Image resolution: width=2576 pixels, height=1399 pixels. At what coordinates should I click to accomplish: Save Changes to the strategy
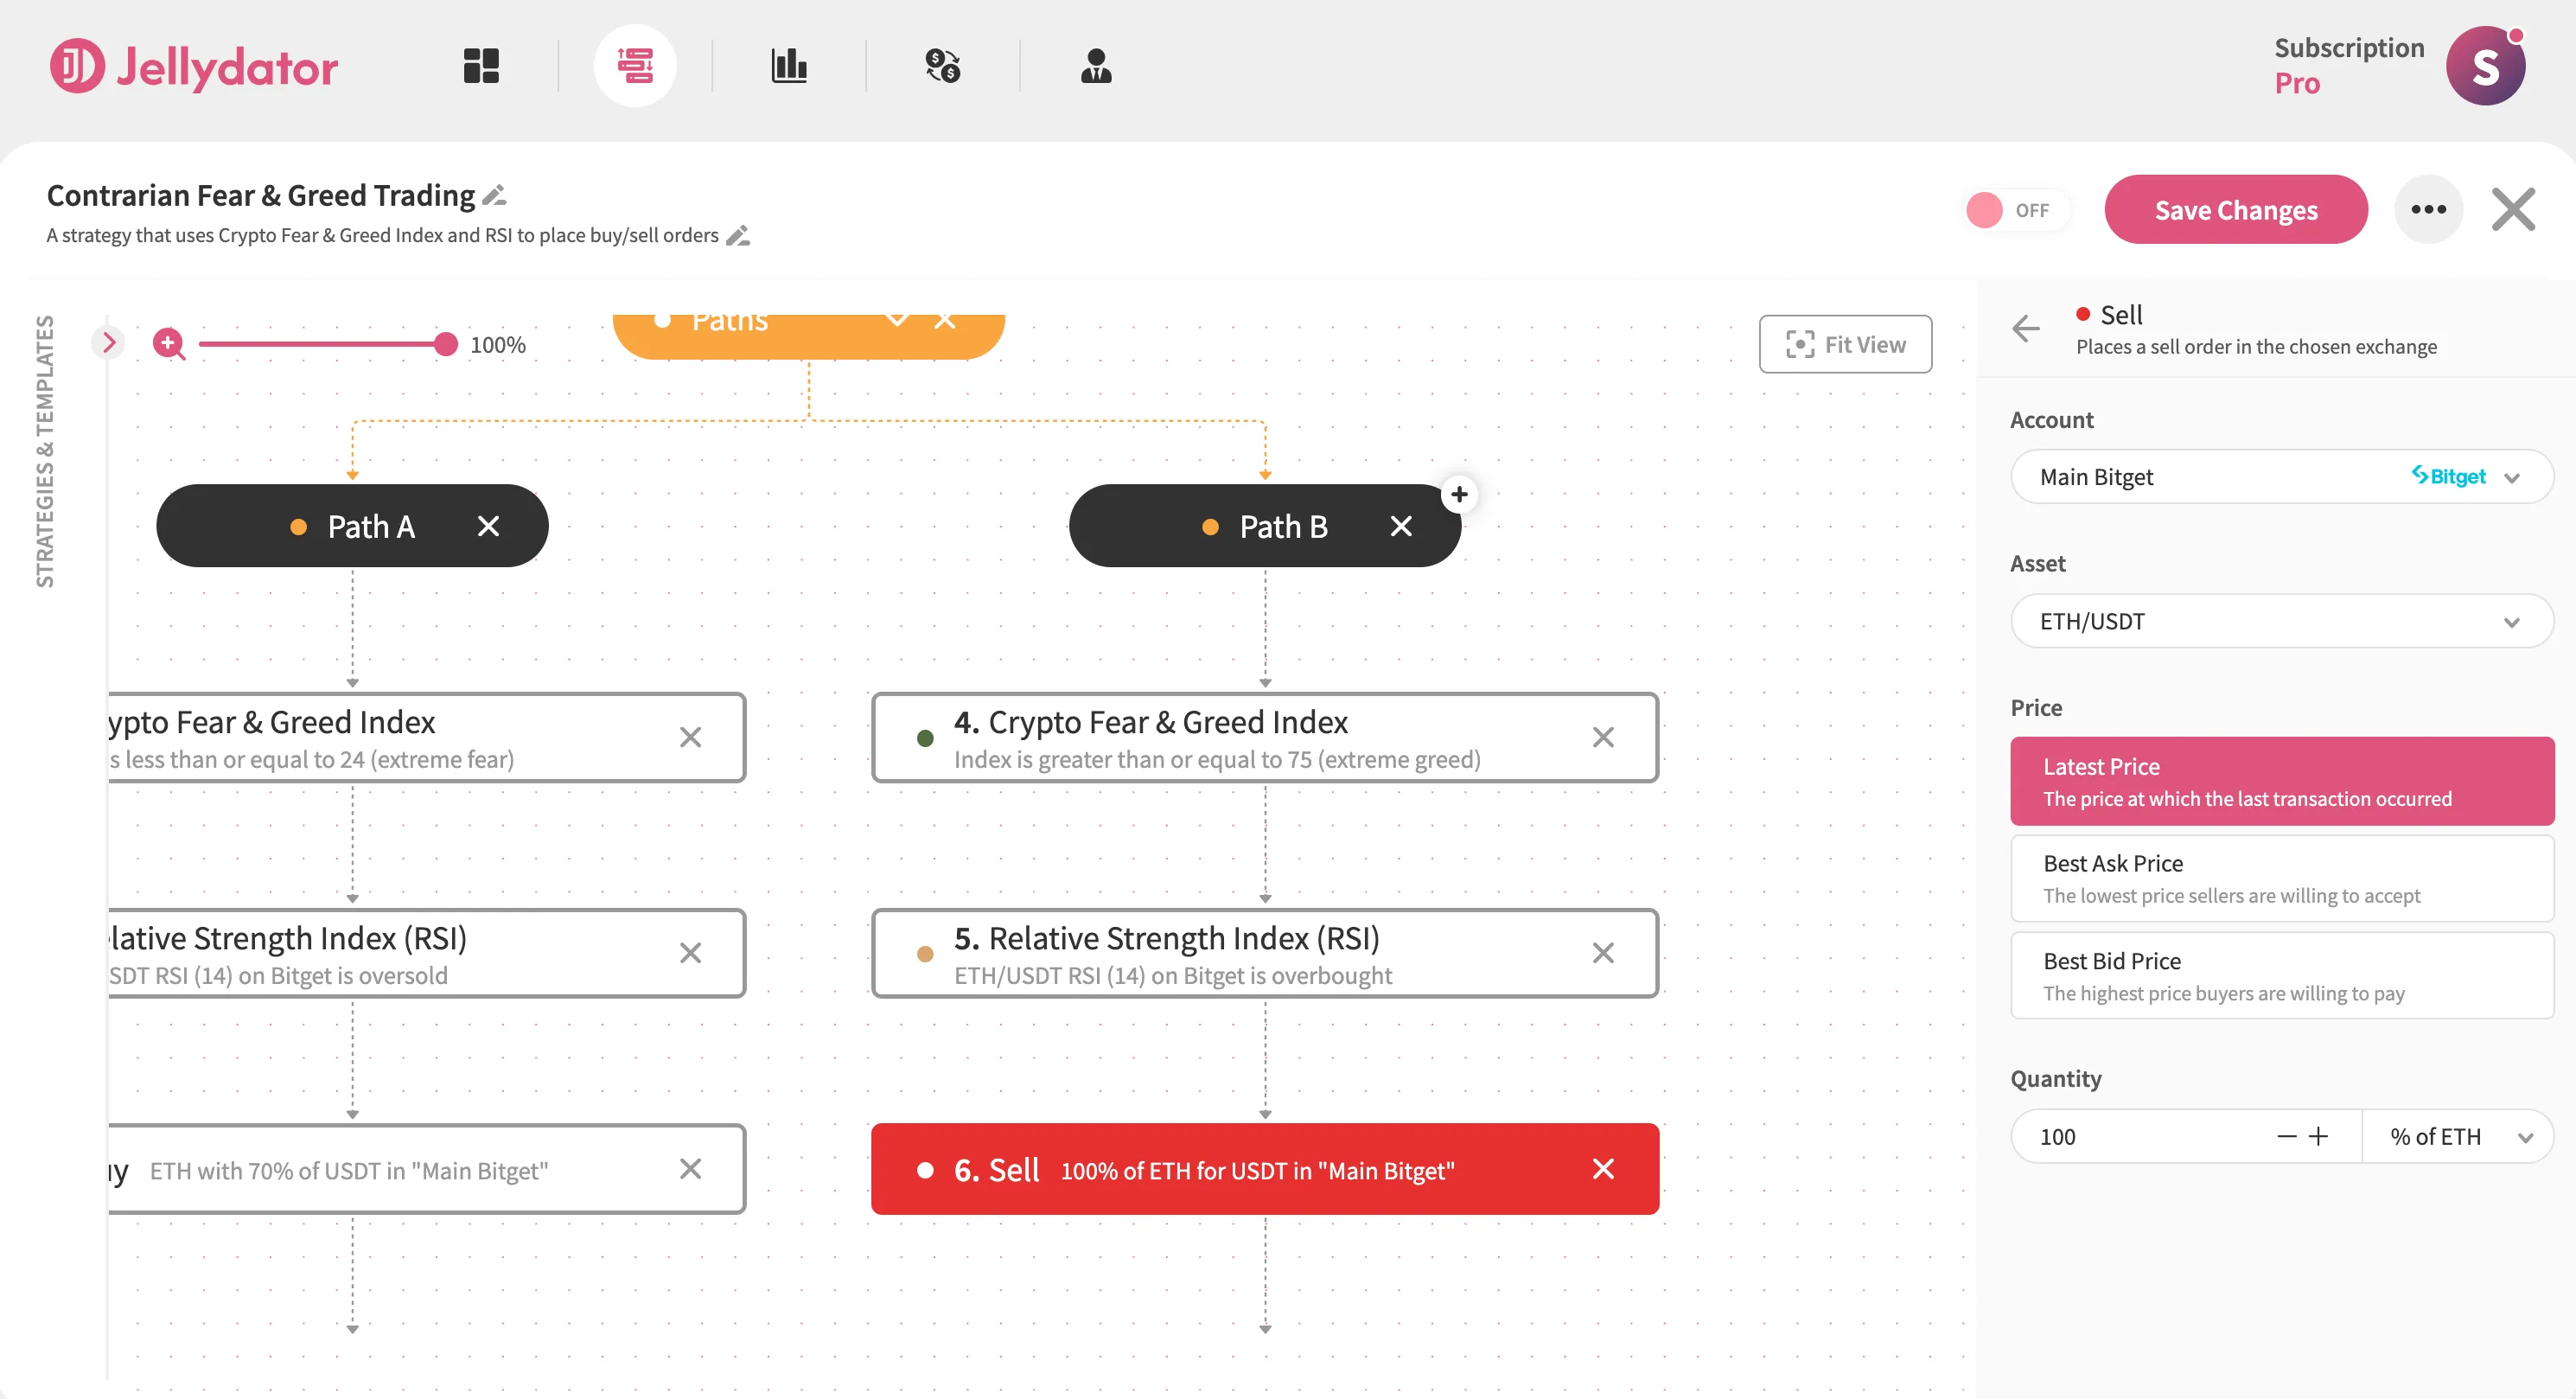click(x=2236, y=209)
